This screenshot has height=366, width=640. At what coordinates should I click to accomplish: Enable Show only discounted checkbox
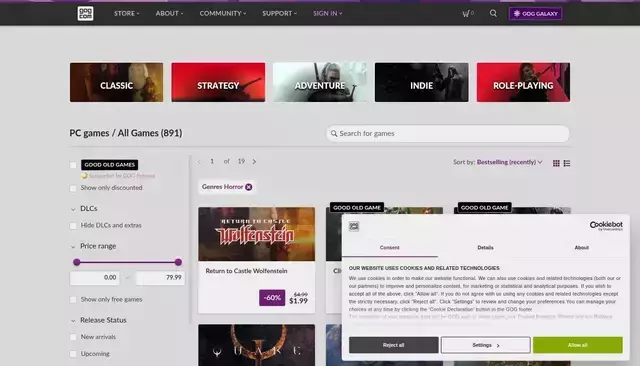(73, 188)
